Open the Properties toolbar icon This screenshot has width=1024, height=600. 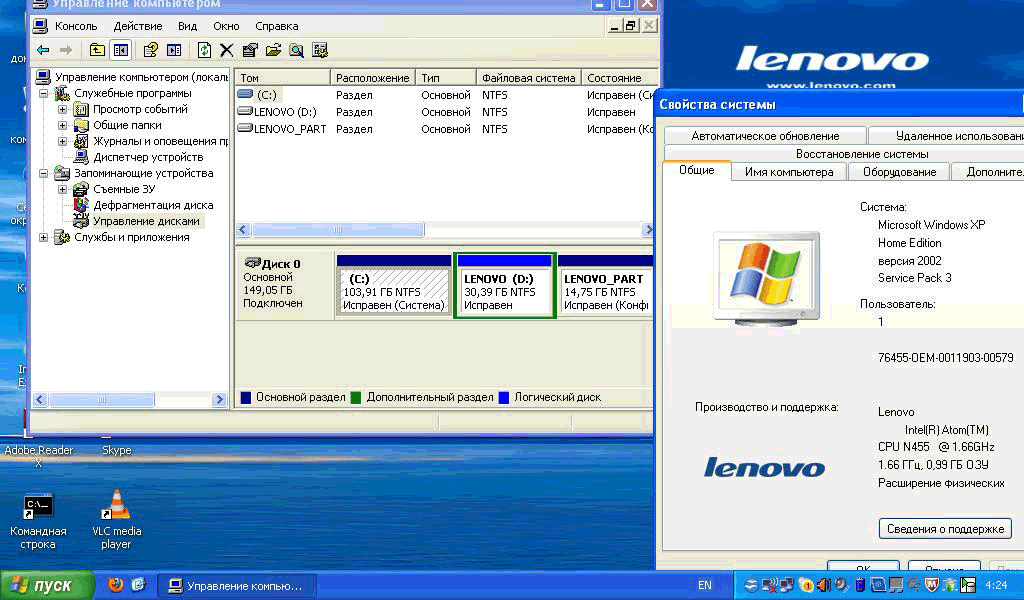249,50
